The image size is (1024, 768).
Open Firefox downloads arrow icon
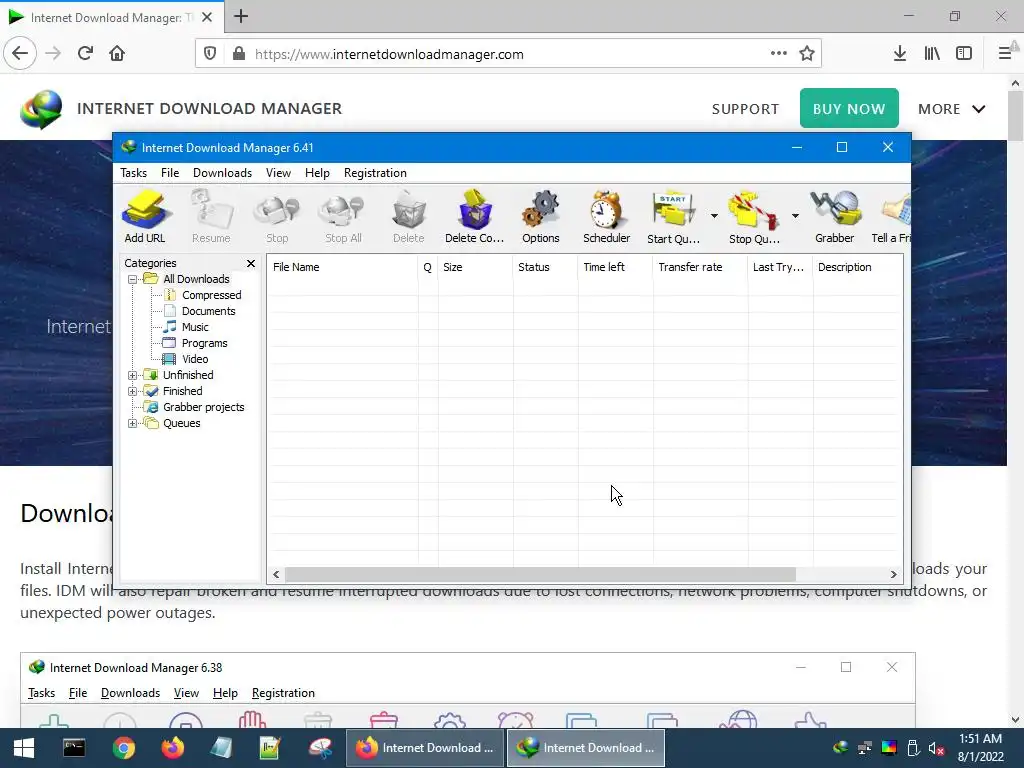coord(900,54)
